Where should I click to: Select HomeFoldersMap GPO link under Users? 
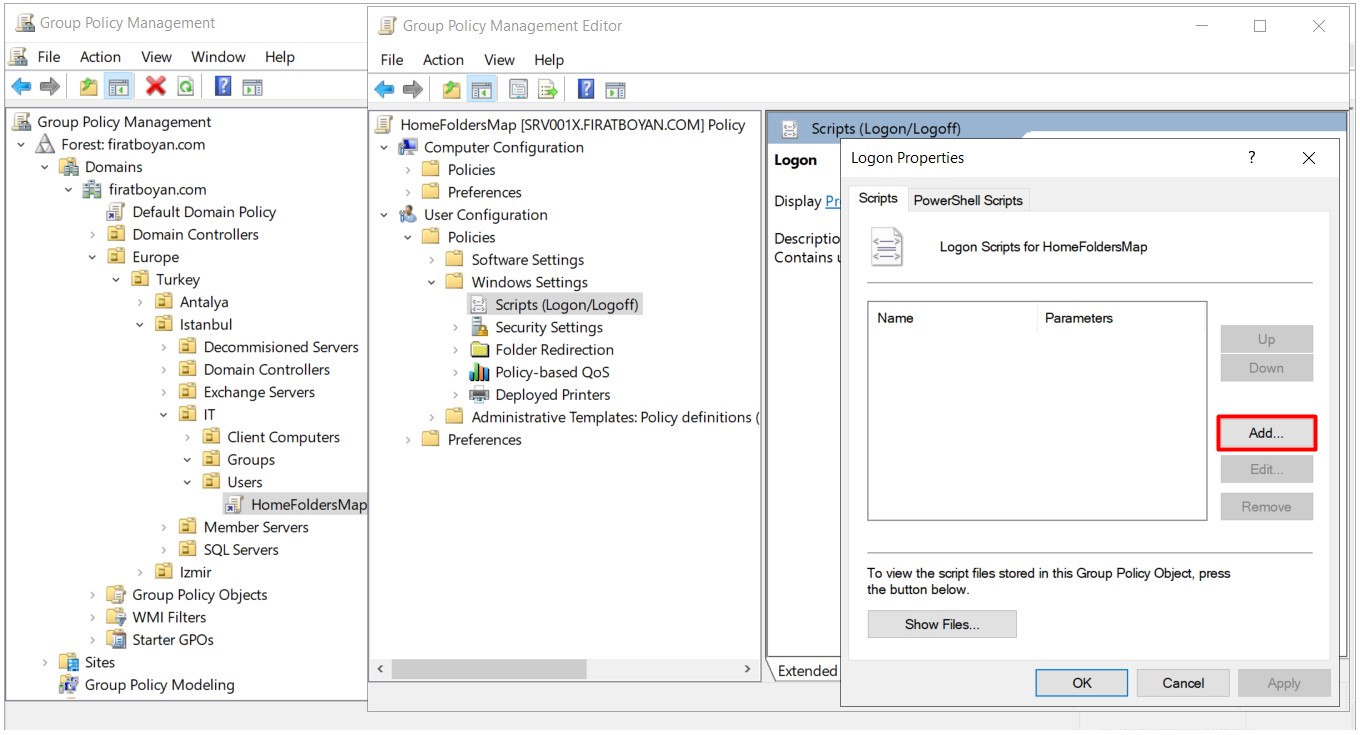pyautogui.click(x=308, y=505)
